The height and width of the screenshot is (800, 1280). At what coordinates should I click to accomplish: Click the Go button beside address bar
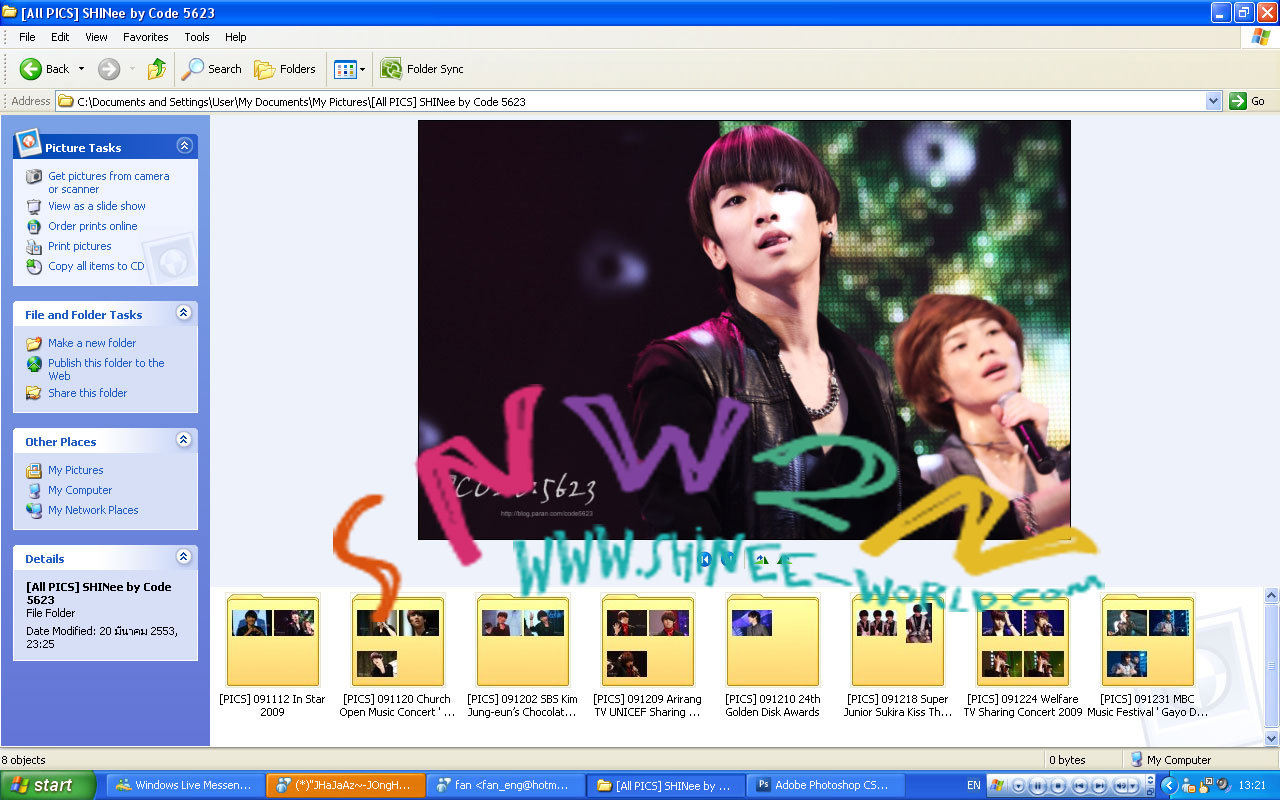pyautogui.click(x=1248, y=101)
